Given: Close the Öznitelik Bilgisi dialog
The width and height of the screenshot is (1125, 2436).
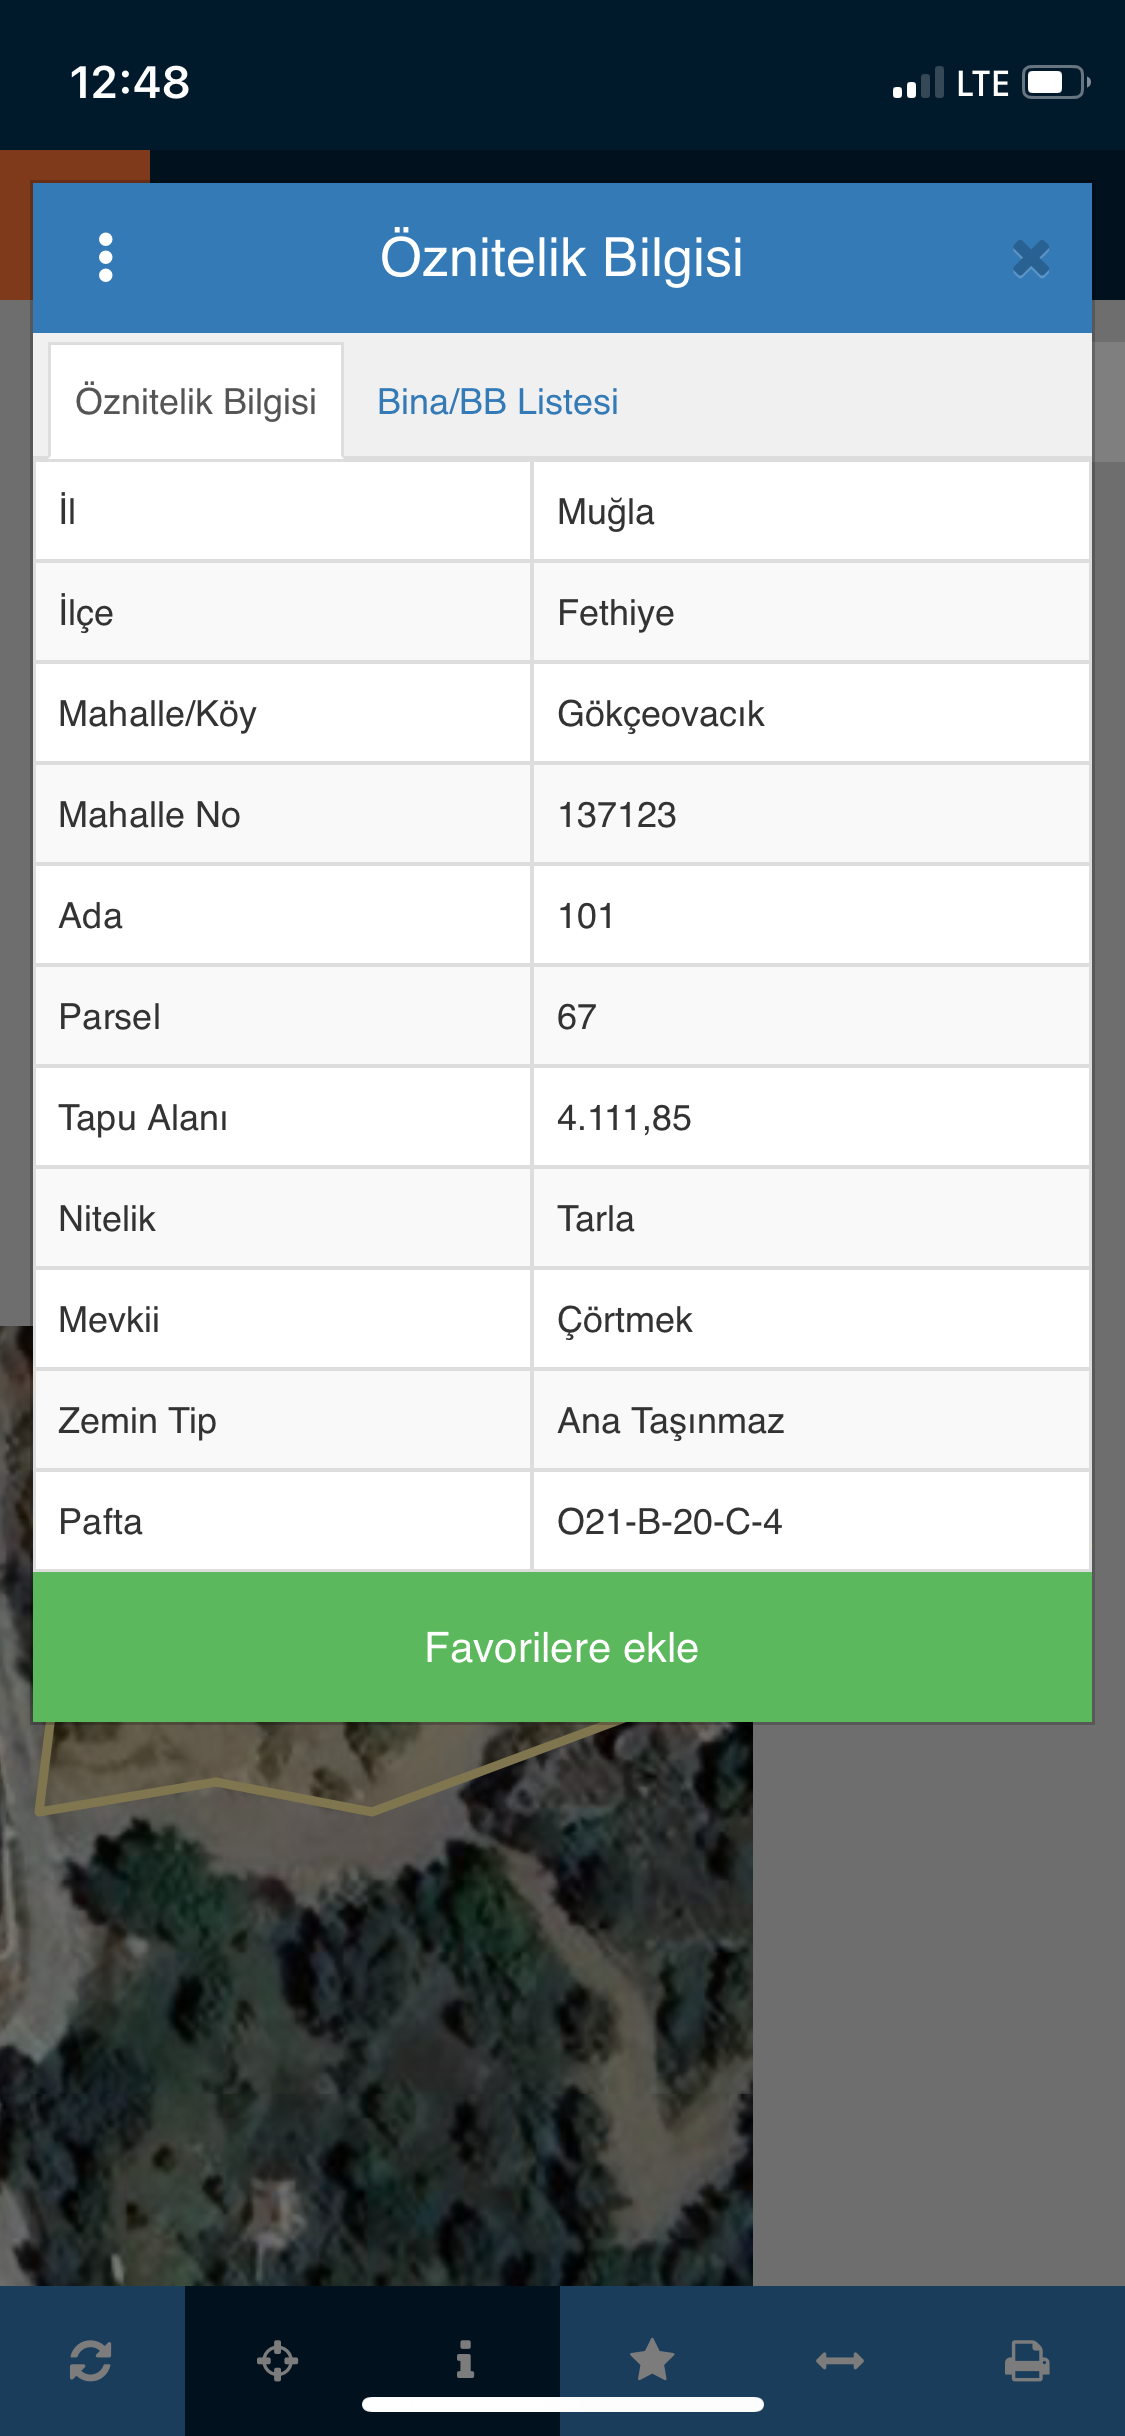Looking at the screenshot, I should click(x=1031, y=259).
